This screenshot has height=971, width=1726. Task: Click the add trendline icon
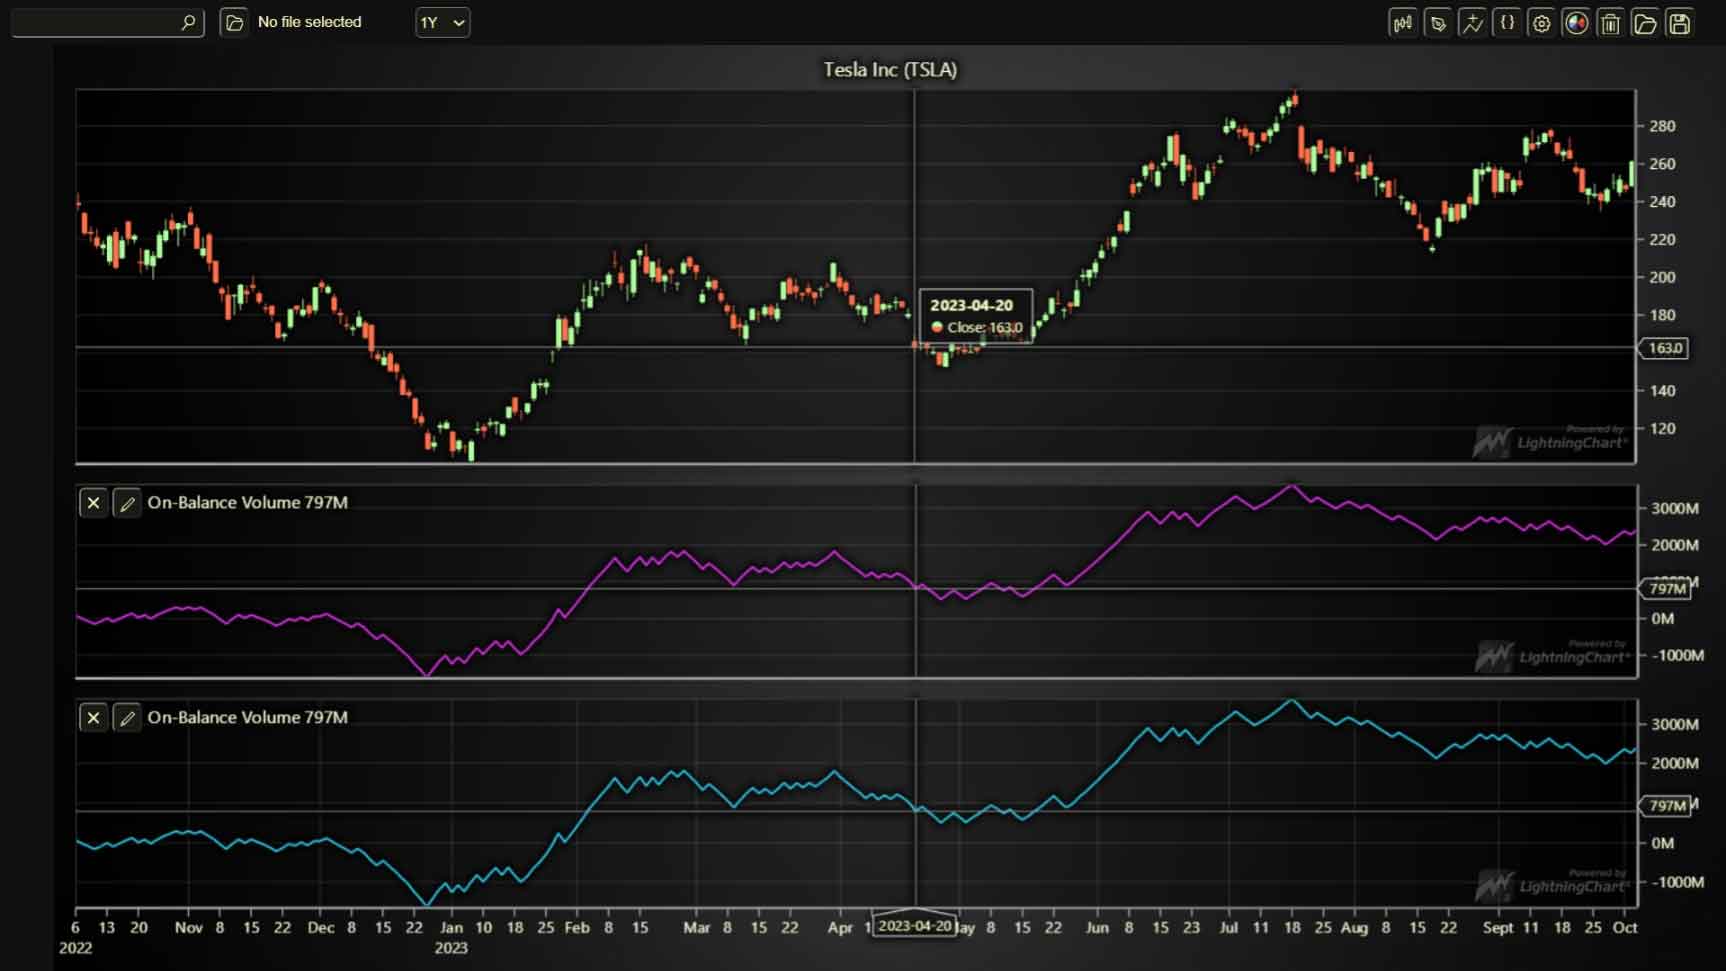(x=1473, y=23)
